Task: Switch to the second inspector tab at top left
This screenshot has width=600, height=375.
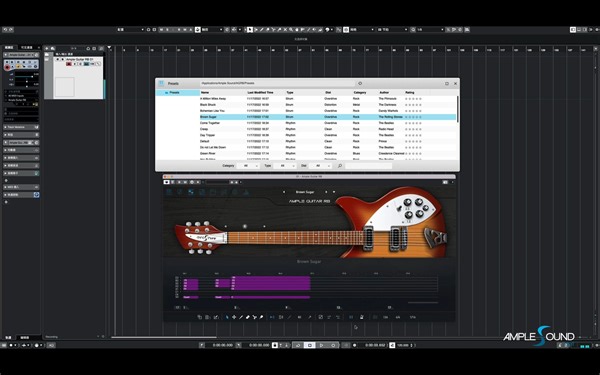Action: (x=26, y=47)
